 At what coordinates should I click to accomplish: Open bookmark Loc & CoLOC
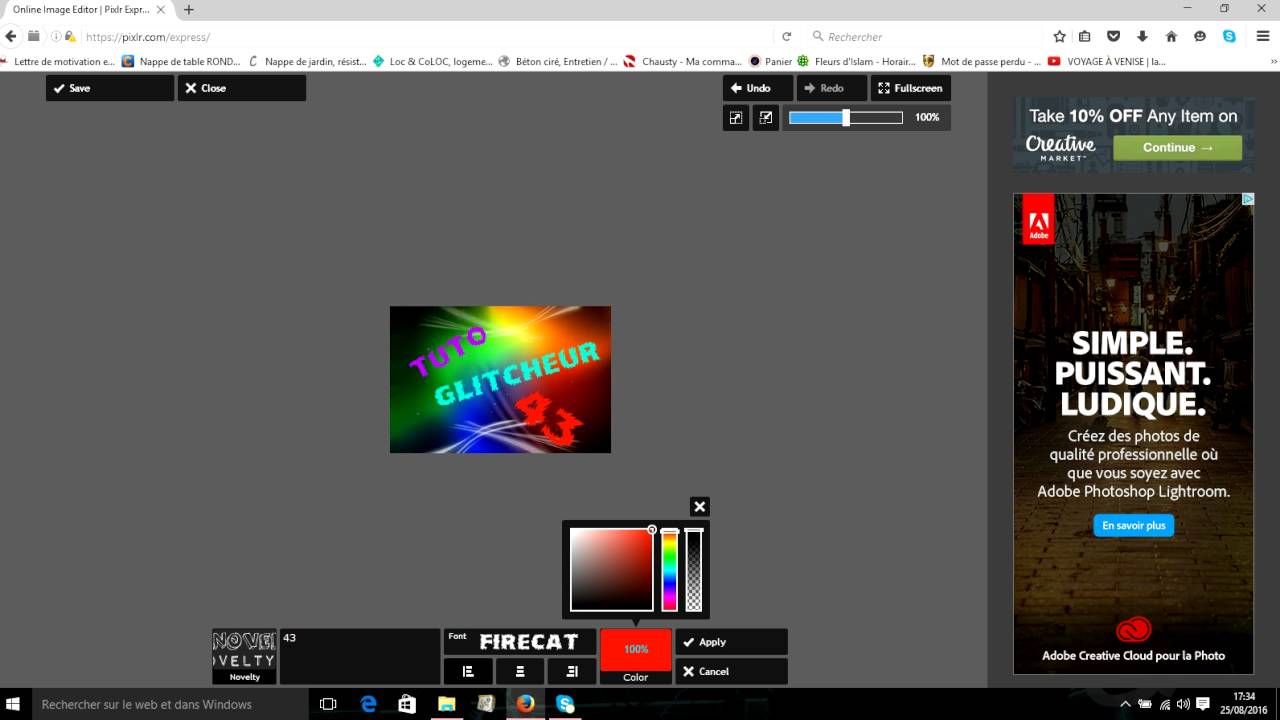(432, 61)
